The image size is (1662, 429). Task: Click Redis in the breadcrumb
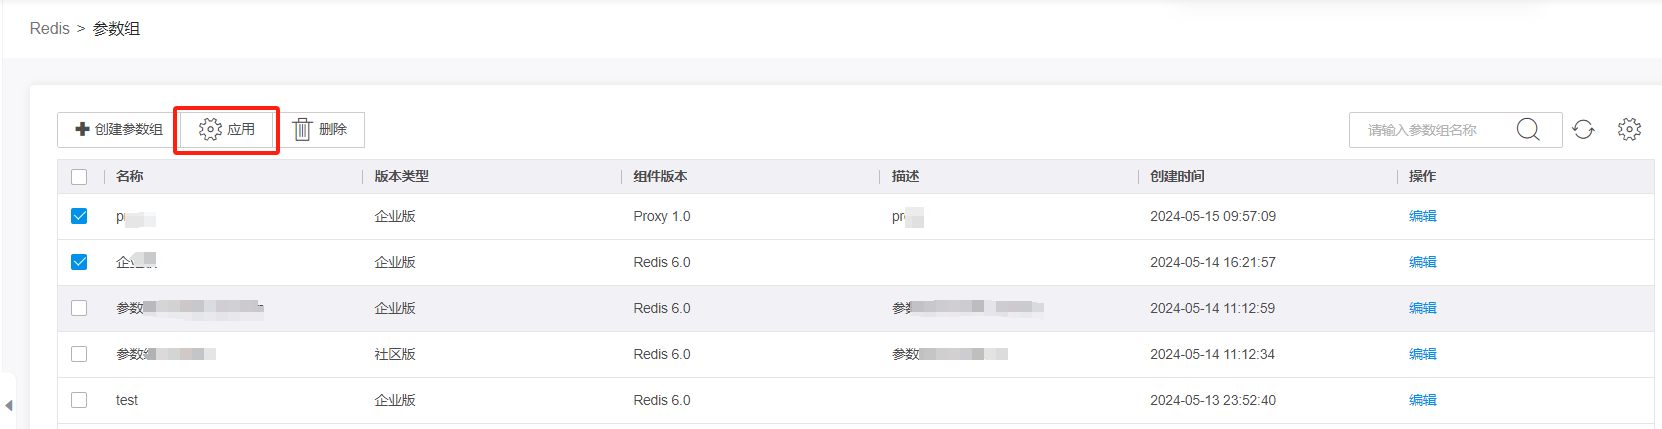[50, 29]
